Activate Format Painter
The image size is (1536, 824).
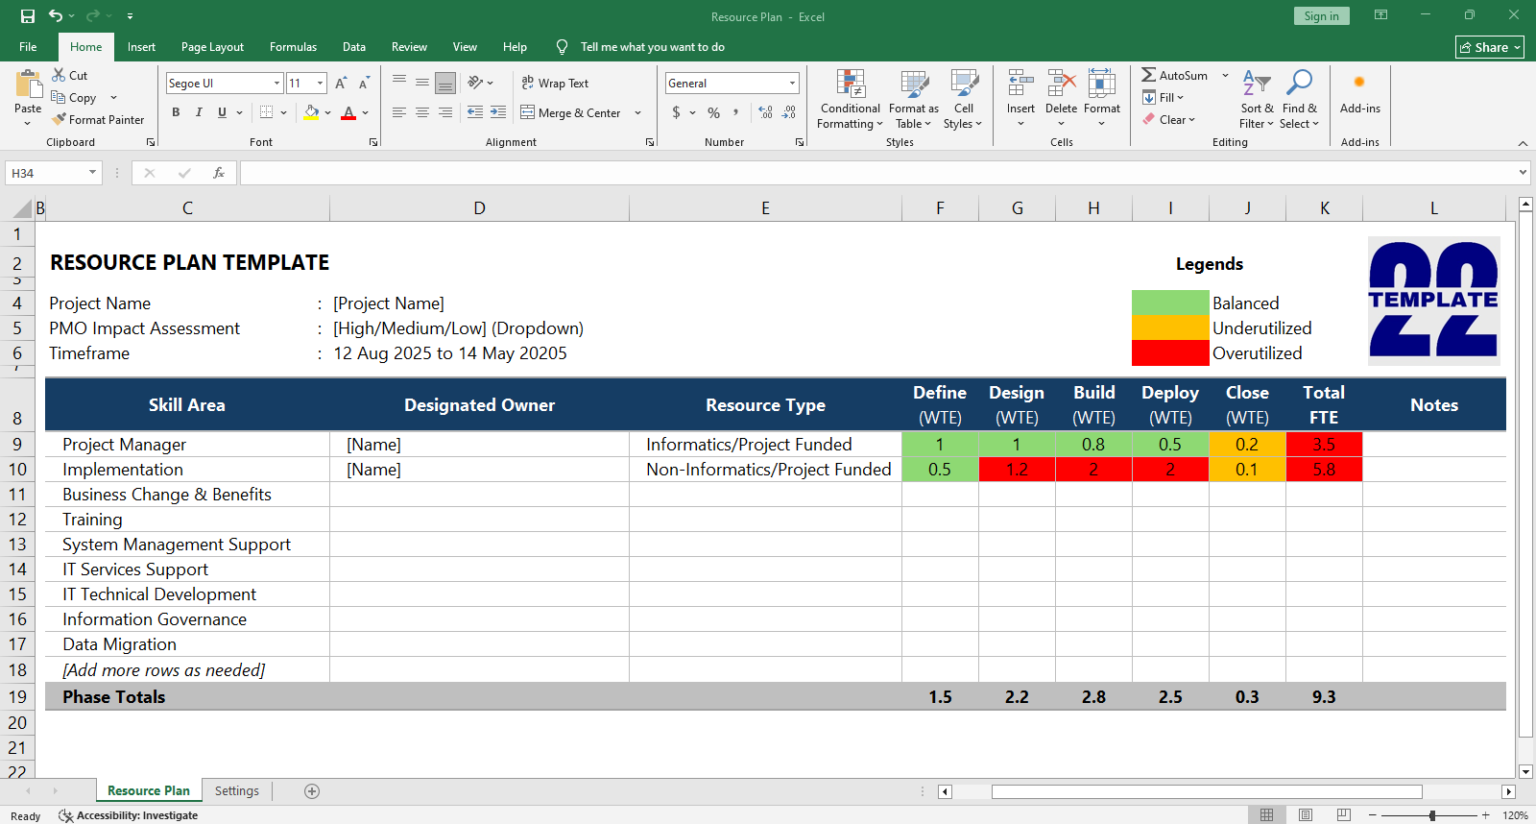tap(98, 119)
